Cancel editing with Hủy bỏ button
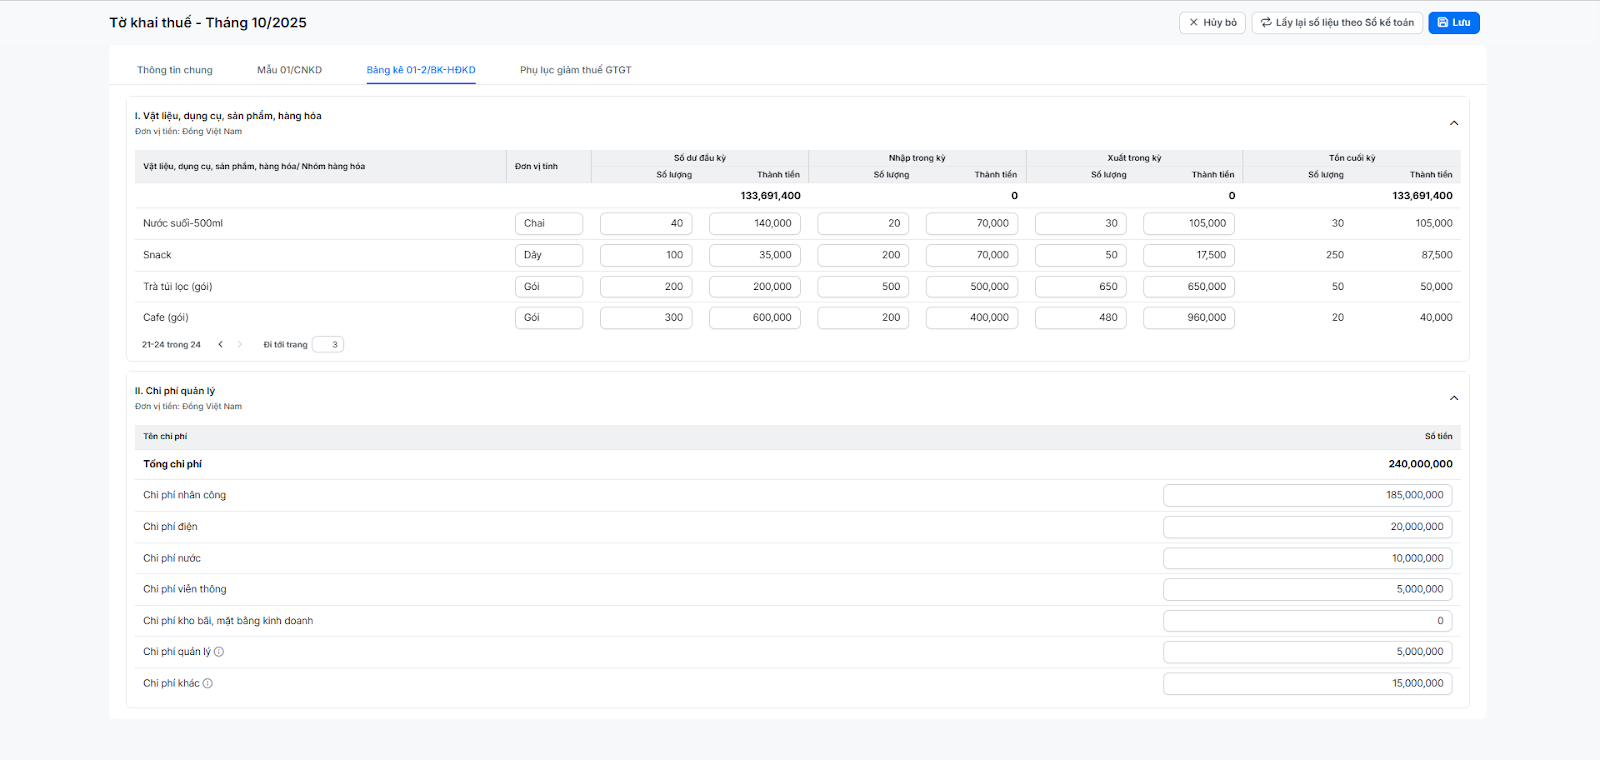 pyautogui.click(x=1212, y=23)
